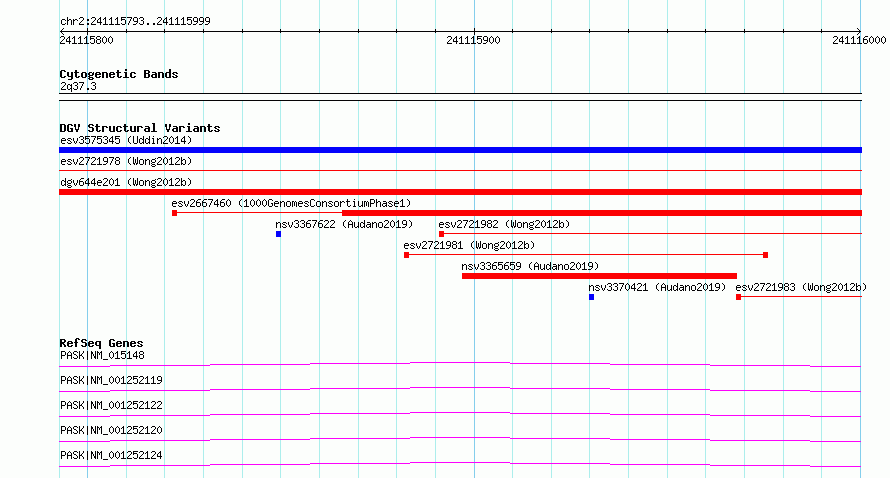Click the DGV Structural Variants track title
The width and height of the screenshot is (890, 478).
pos(140,128)
